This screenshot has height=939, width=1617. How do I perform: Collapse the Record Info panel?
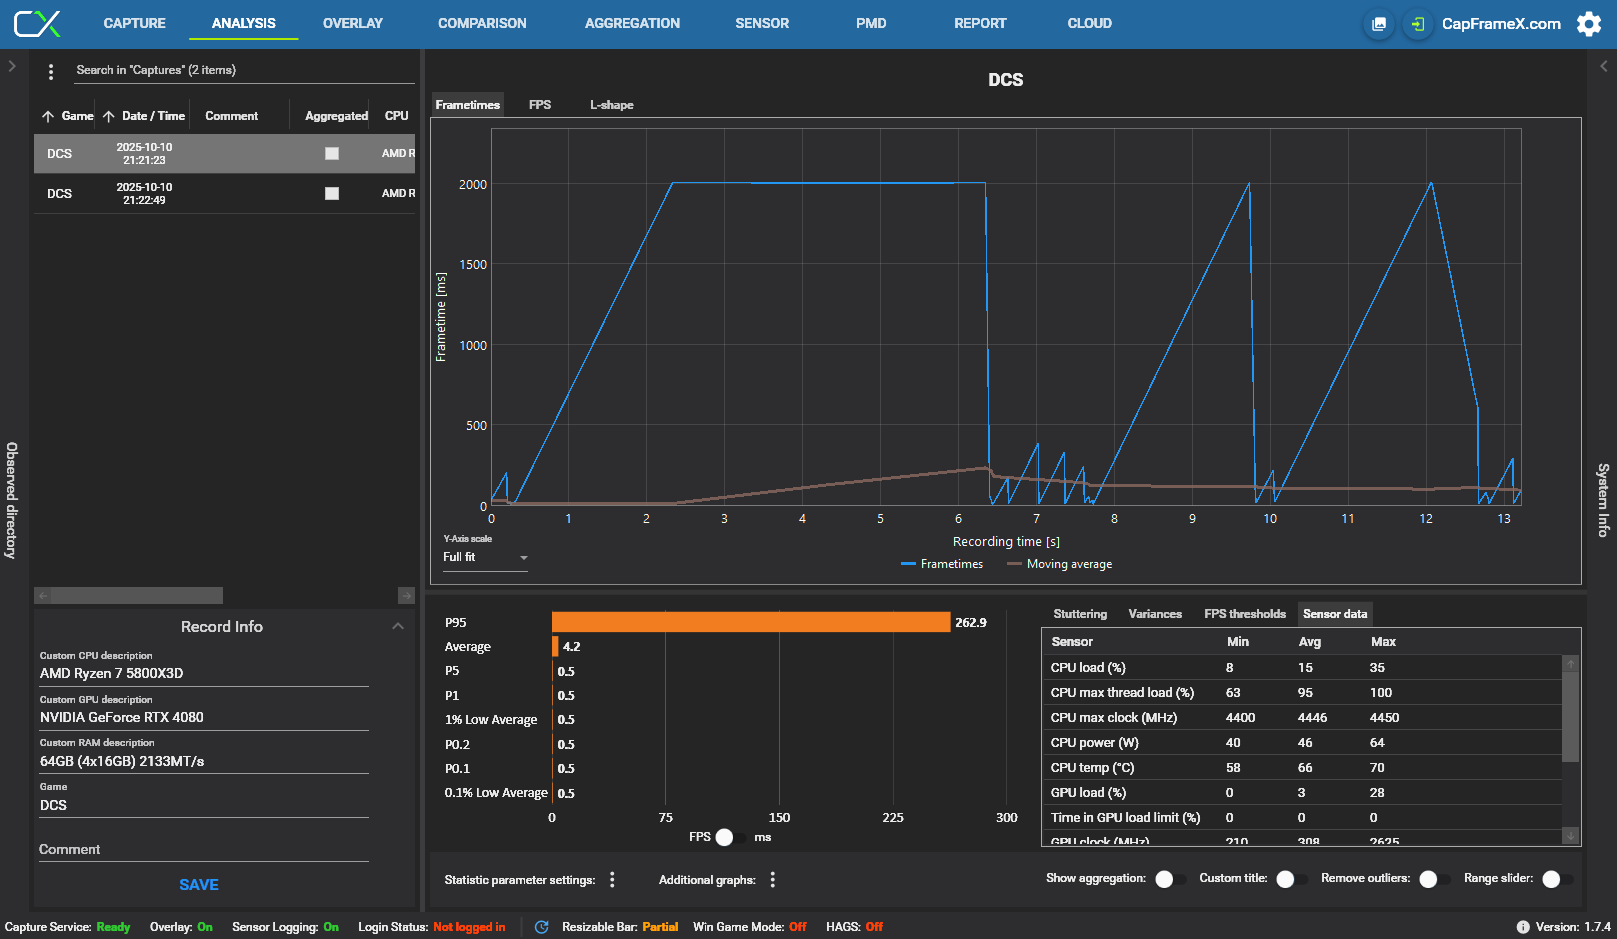click(x=398, y=627)
